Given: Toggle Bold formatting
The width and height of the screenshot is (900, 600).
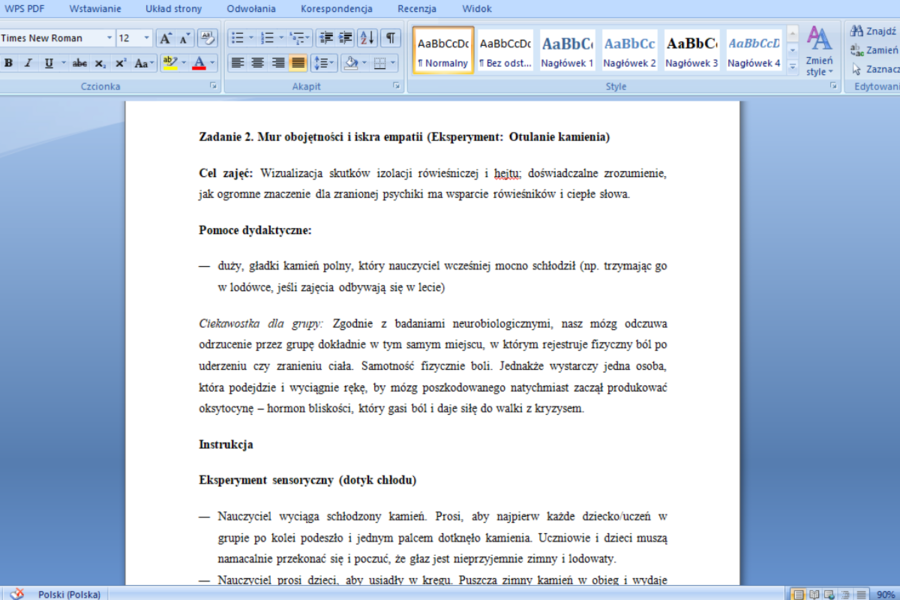Looking at the screenshot, I should click(9, 63).
